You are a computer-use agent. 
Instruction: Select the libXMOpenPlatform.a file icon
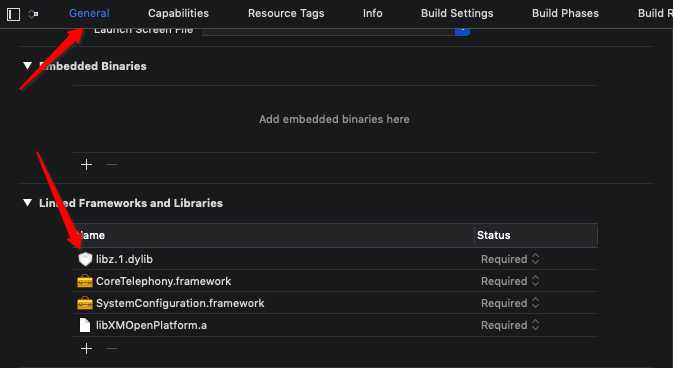click(85, 325)
